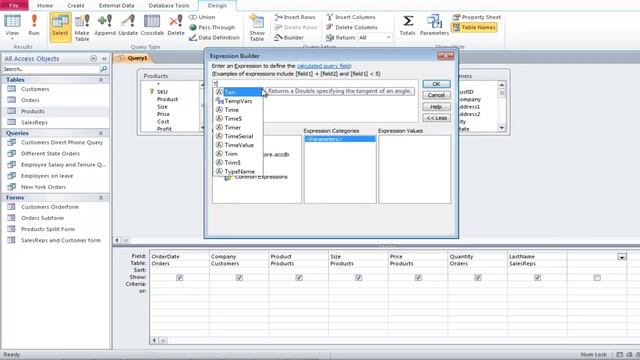
Task: Toggle Show checkbox for Product column
Action: click(299, 278)
